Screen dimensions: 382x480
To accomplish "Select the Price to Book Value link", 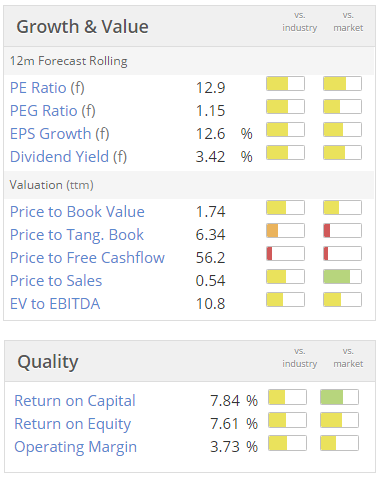I will pos(77,212).
